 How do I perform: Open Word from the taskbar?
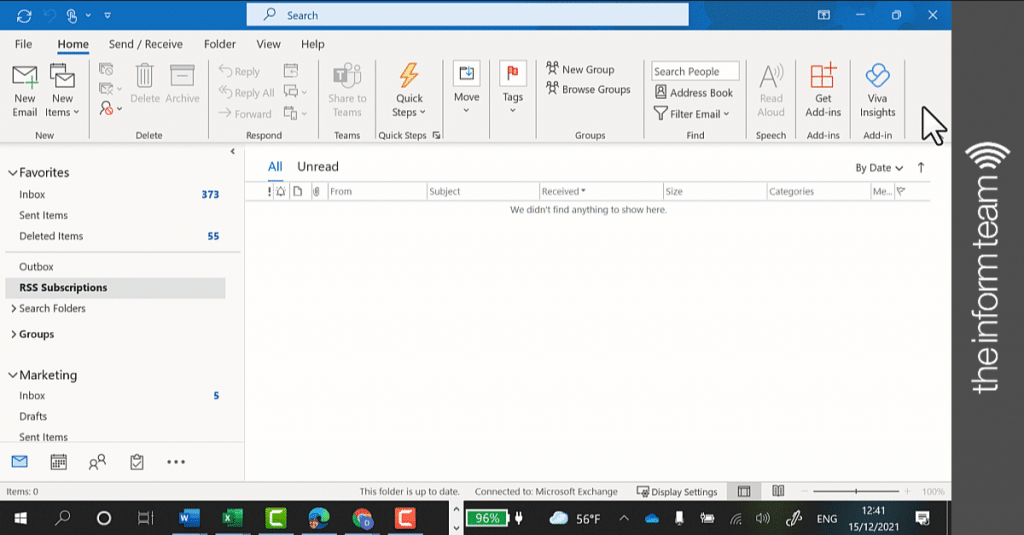189,518
